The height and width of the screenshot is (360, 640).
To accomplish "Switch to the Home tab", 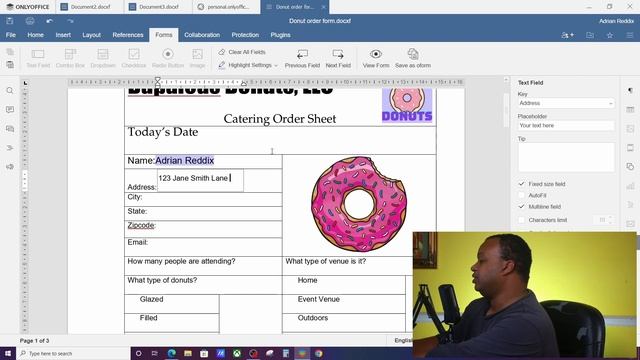I will coord(36,35).
